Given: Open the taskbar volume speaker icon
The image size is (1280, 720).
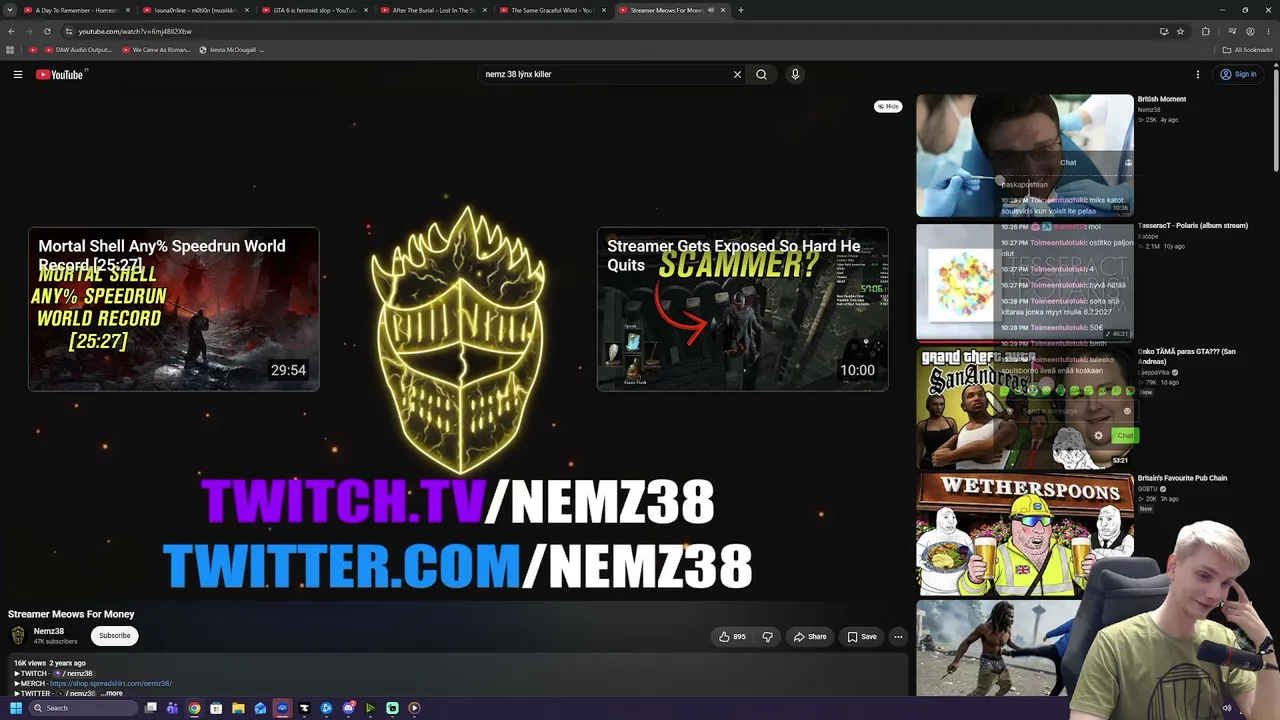Looking at the screenshot, I should pyautogui.click(x=1227, y=708).
